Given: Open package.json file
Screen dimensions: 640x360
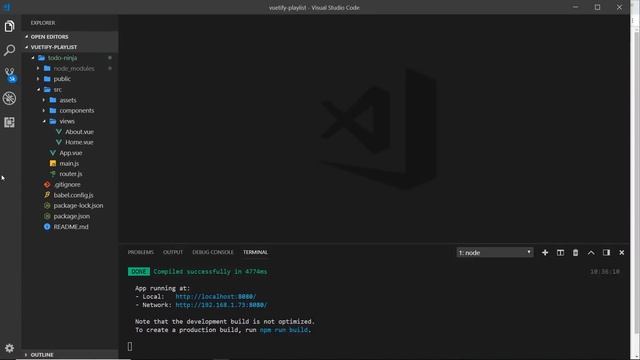Looking at the screenshot, I should pyautogui.click(x=72, y=216).
